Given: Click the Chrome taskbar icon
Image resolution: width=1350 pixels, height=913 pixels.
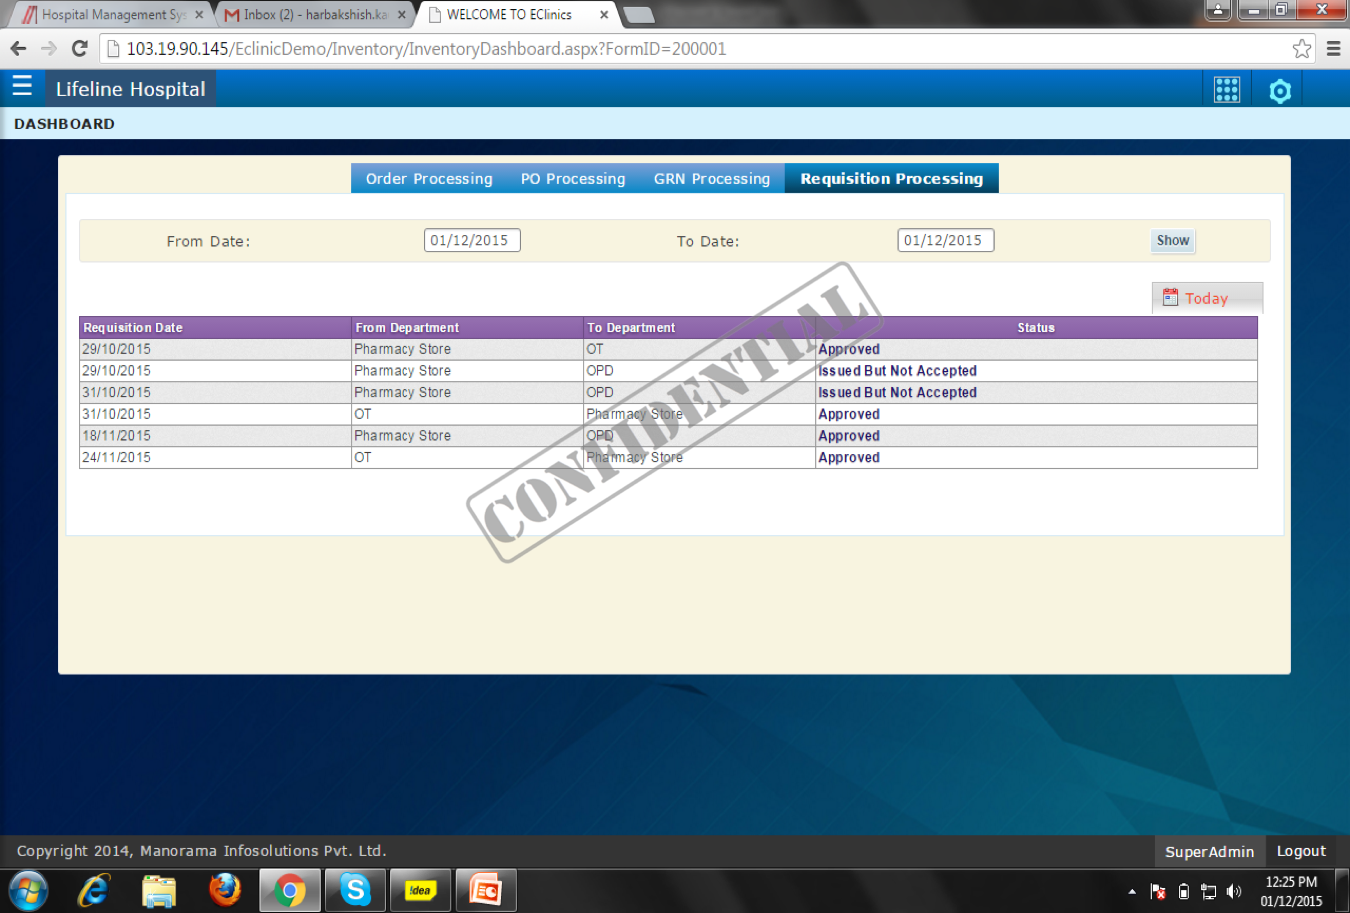Looking at the screenshot, I should (x=290, y=890).
